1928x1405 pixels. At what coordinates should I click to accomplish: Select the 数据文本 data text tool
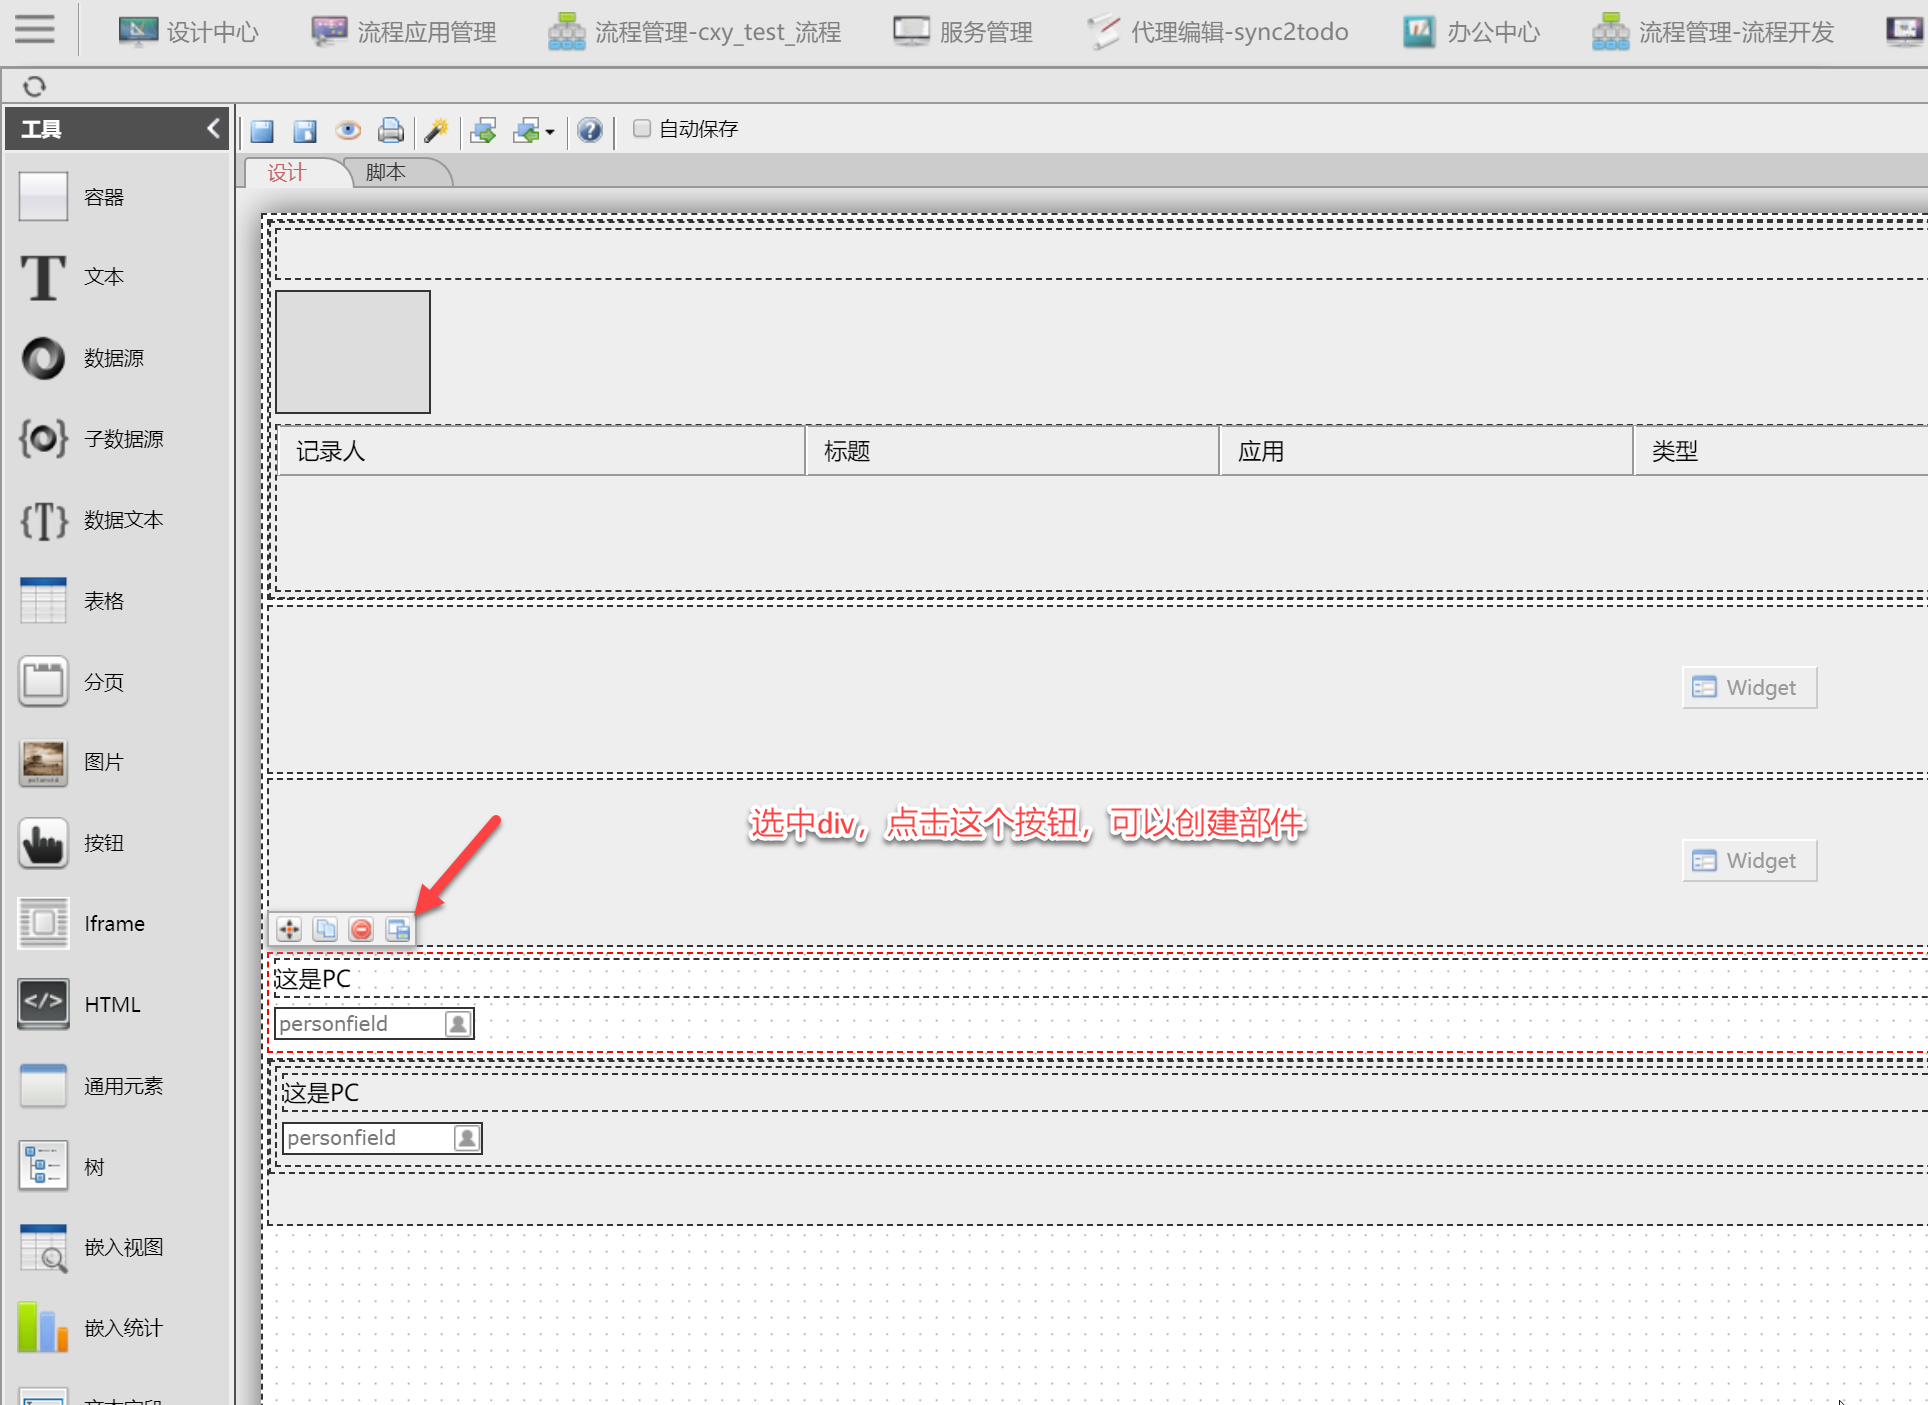coord(91,520)
